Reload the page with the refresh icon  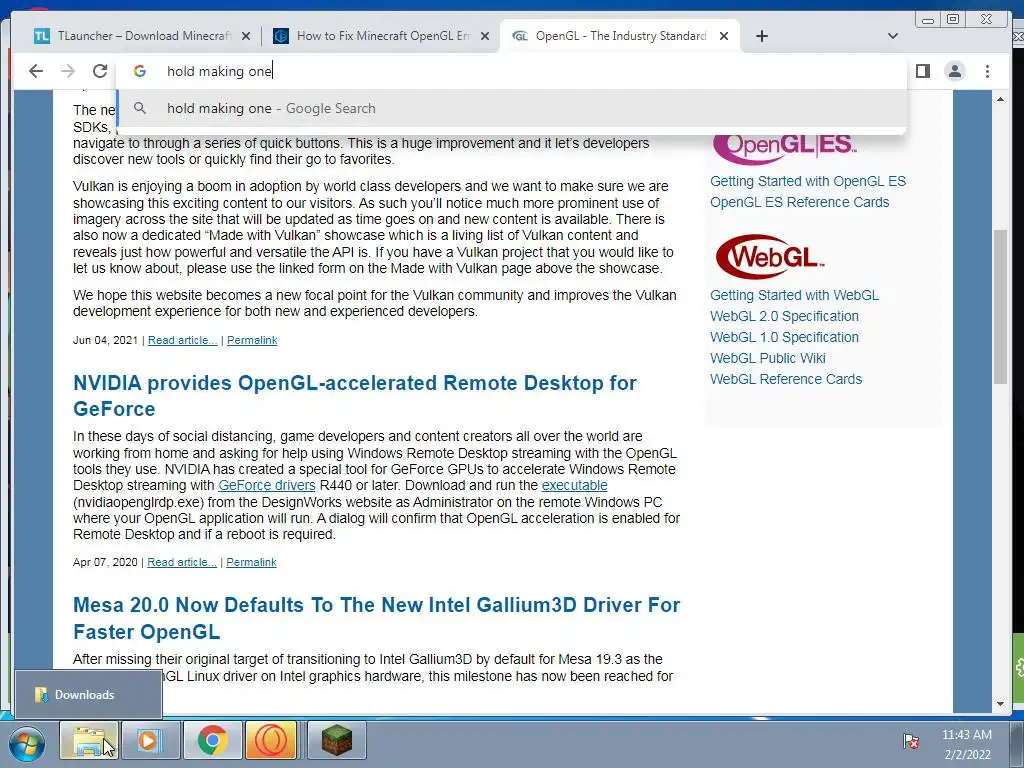[x=100, y=71]
